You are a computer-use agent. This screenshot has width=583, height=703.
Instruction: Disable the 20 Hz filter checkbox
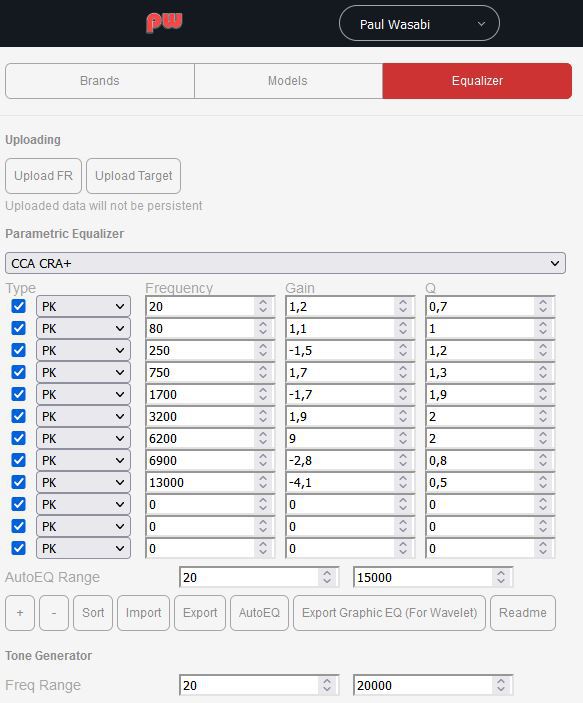tap(18, 306)
